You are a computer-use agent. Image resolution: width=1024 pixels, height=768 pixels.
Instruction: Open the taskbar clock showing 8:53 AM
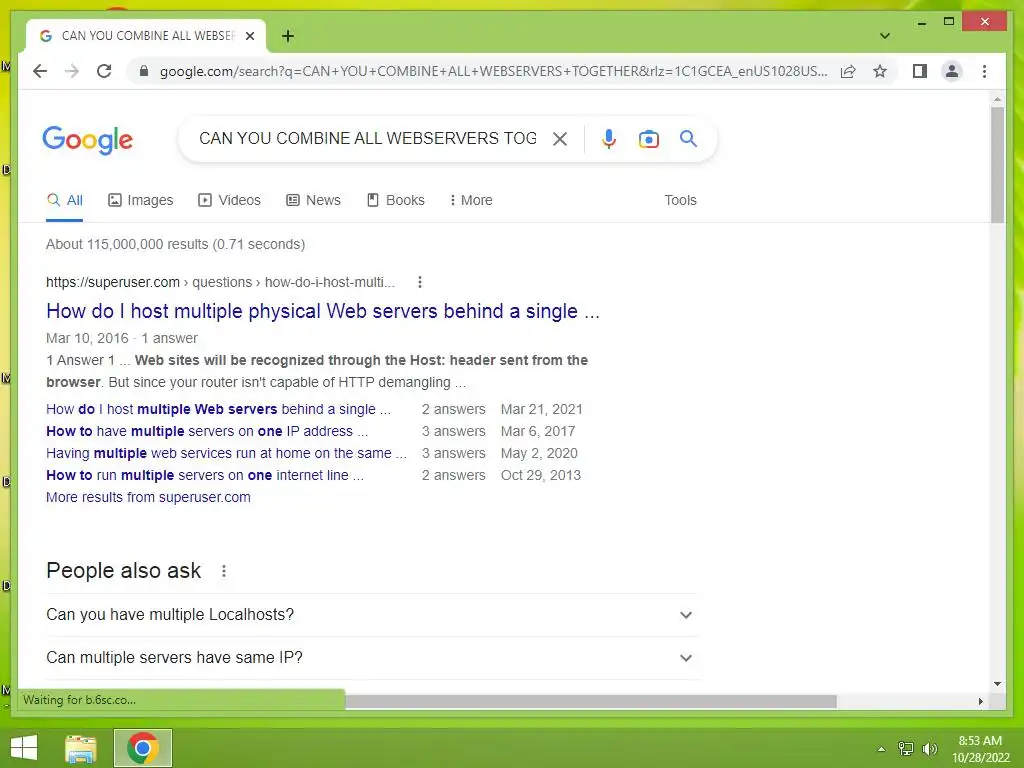(980, 749)
